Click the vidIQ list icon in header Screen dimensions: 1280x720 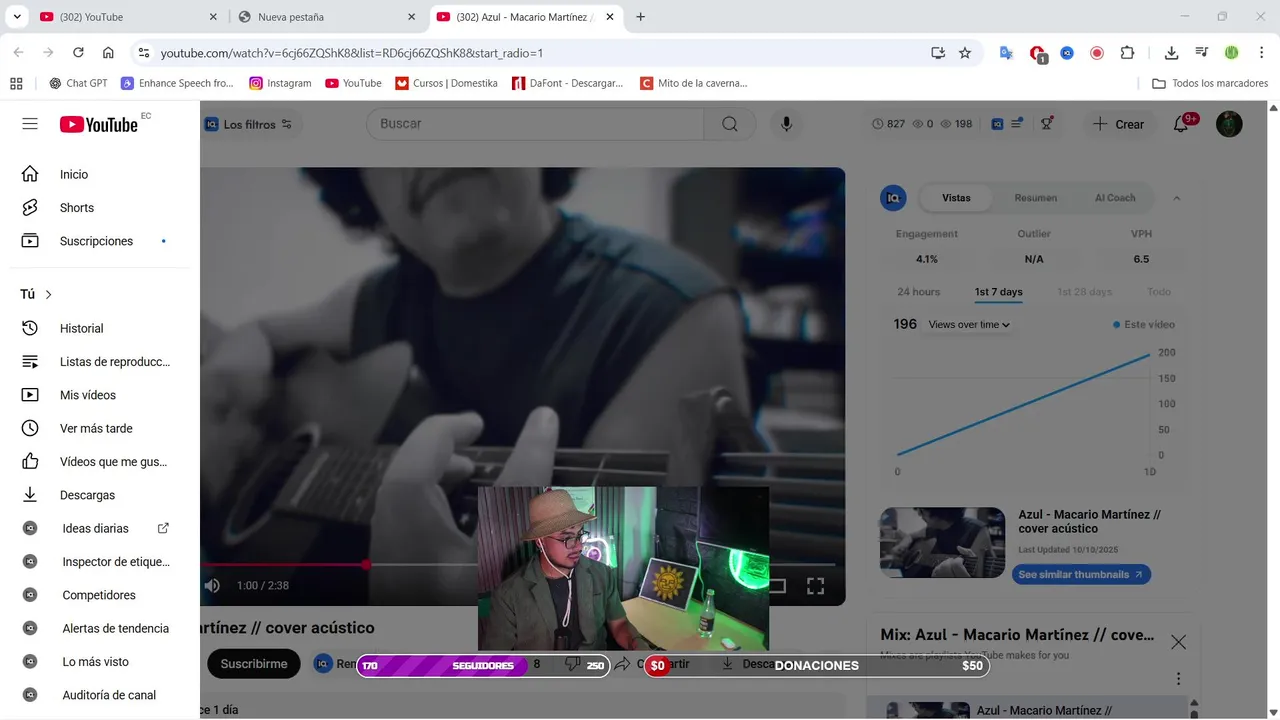[x=1016, y=124]
